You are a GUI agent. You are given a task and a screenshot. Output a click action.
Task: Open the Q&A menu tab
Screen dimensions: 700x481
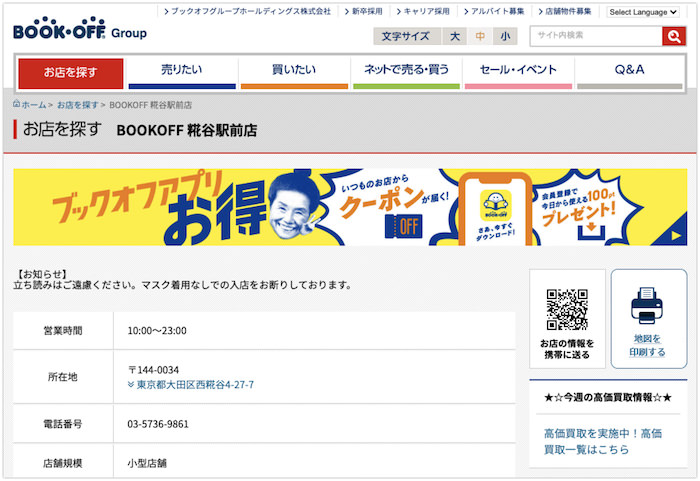629,73
